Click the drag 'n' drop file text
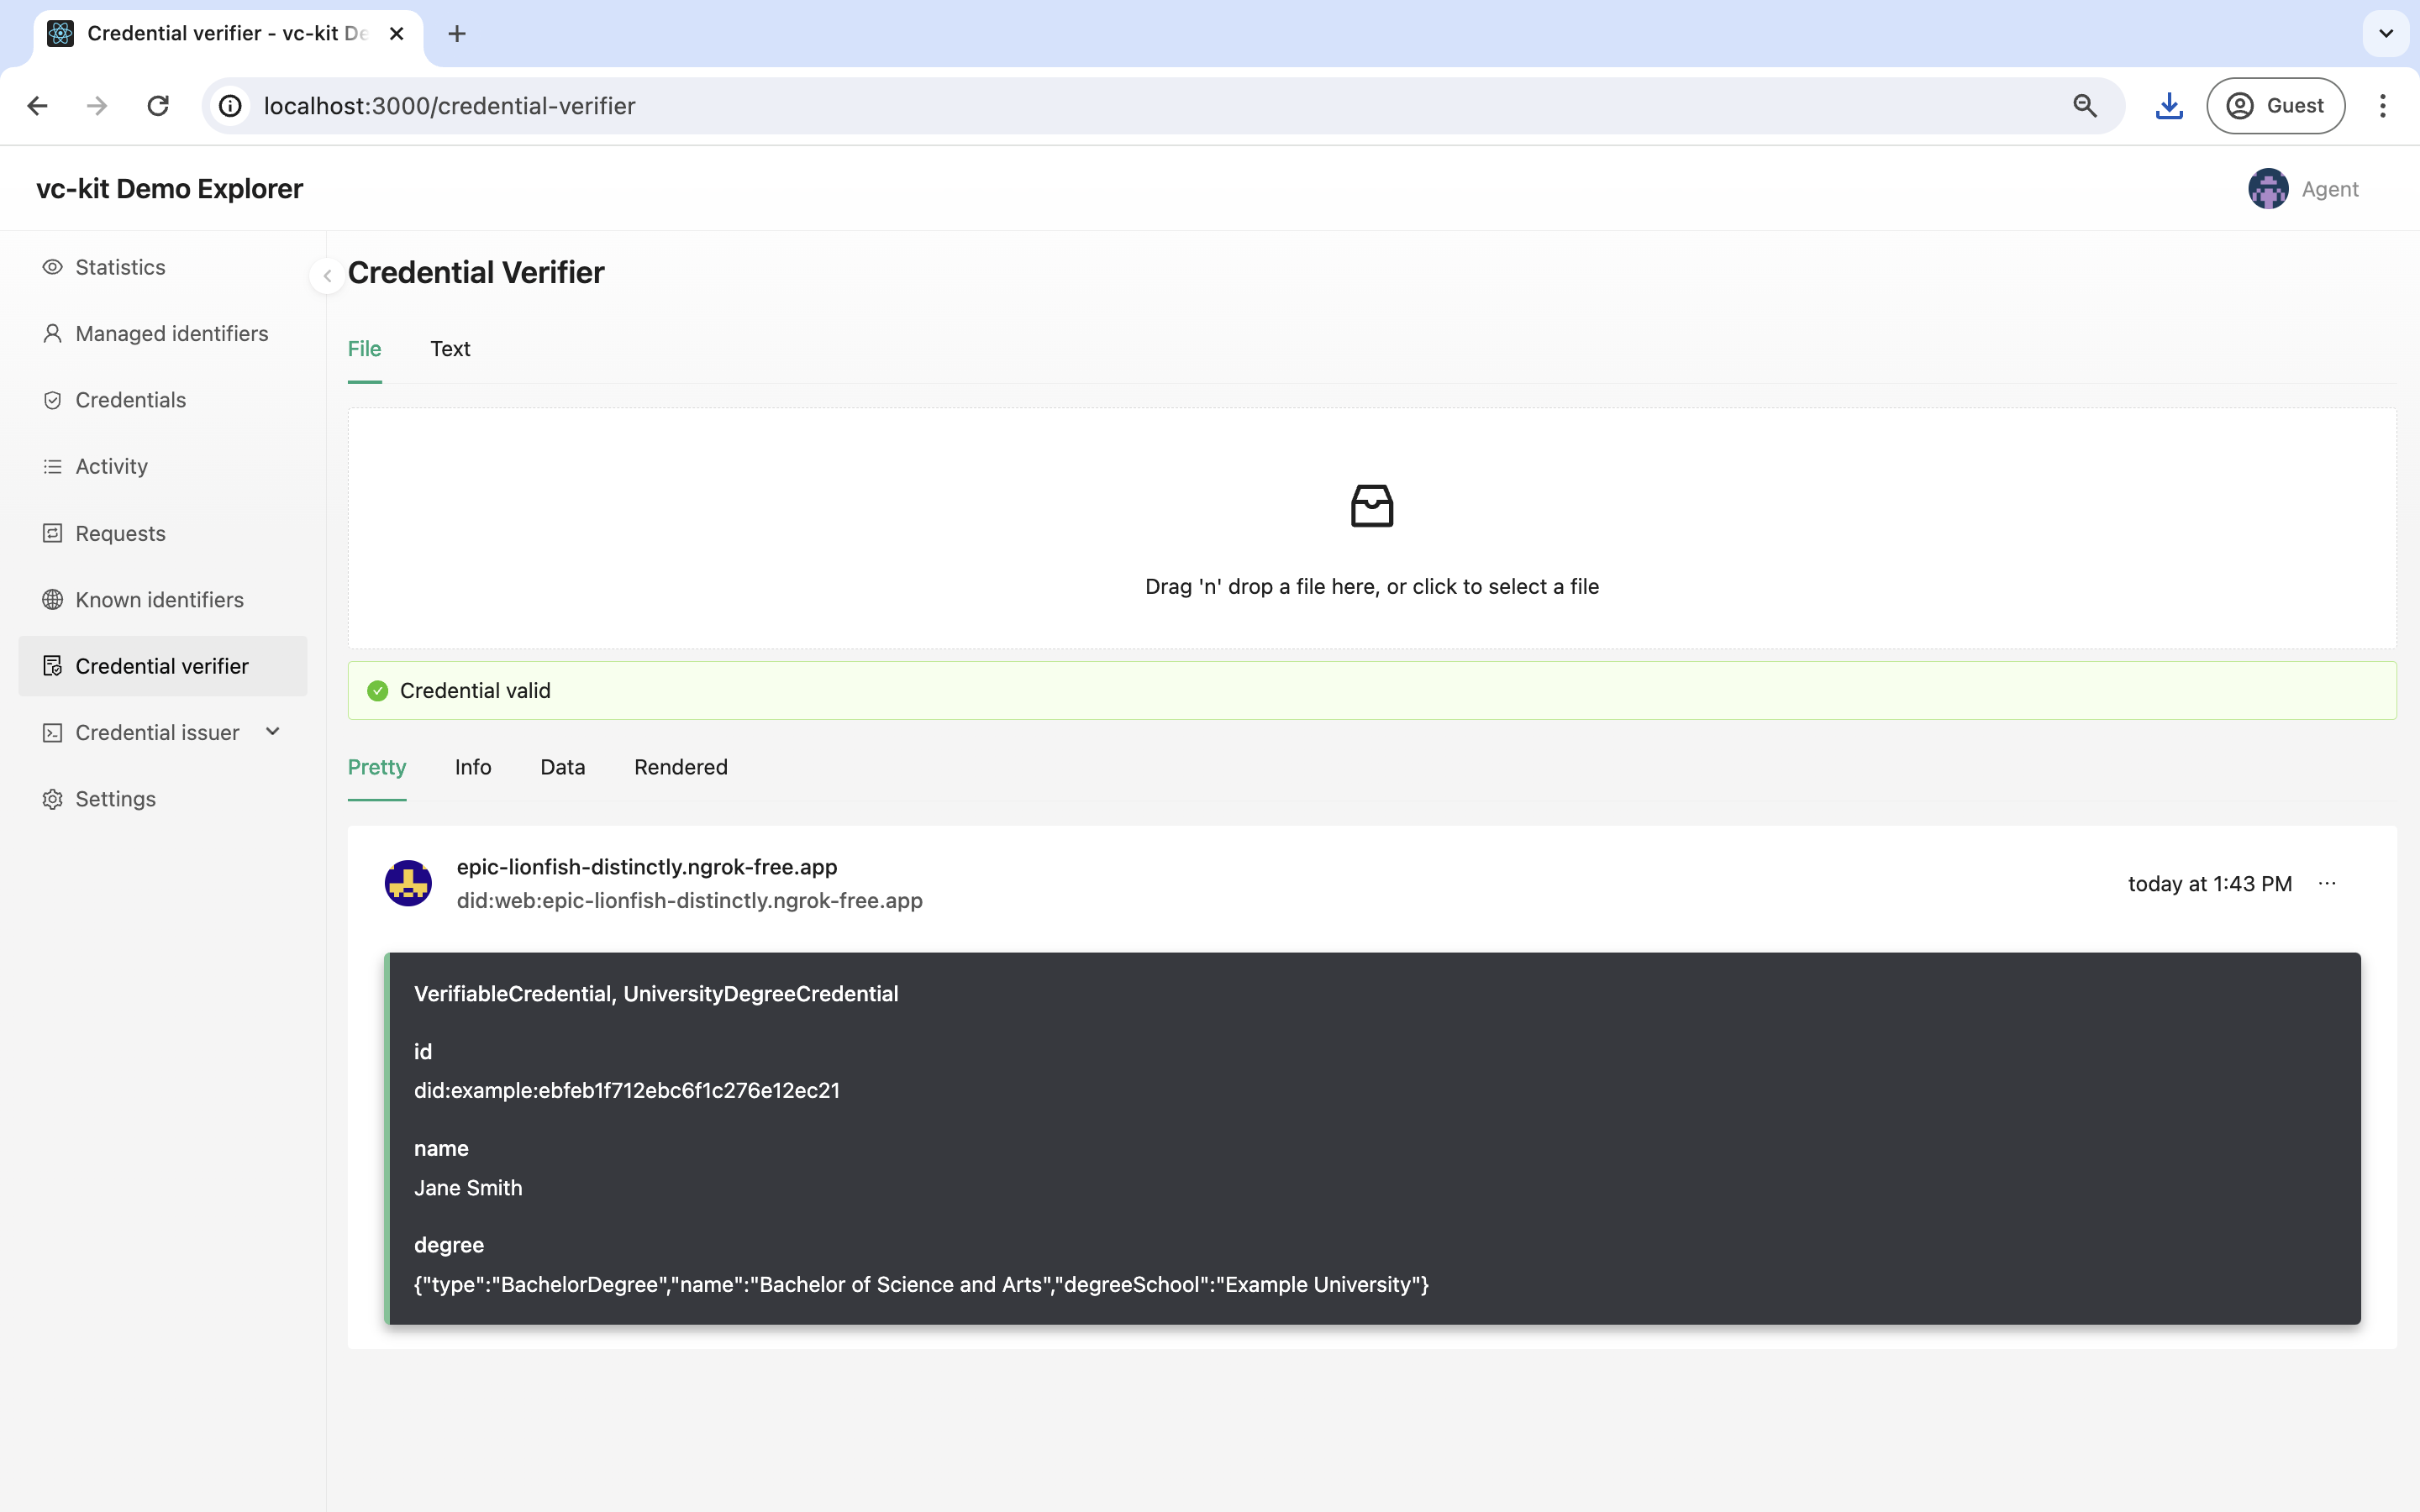This screenshot has width=2420, height=1512. [1372, 587]
